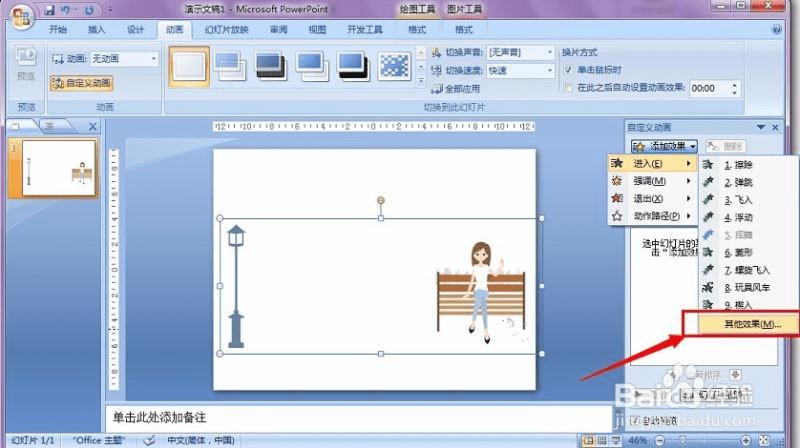800x448 pixels.
Task: Click the help icon on ribbon
Action: point(777,29)
